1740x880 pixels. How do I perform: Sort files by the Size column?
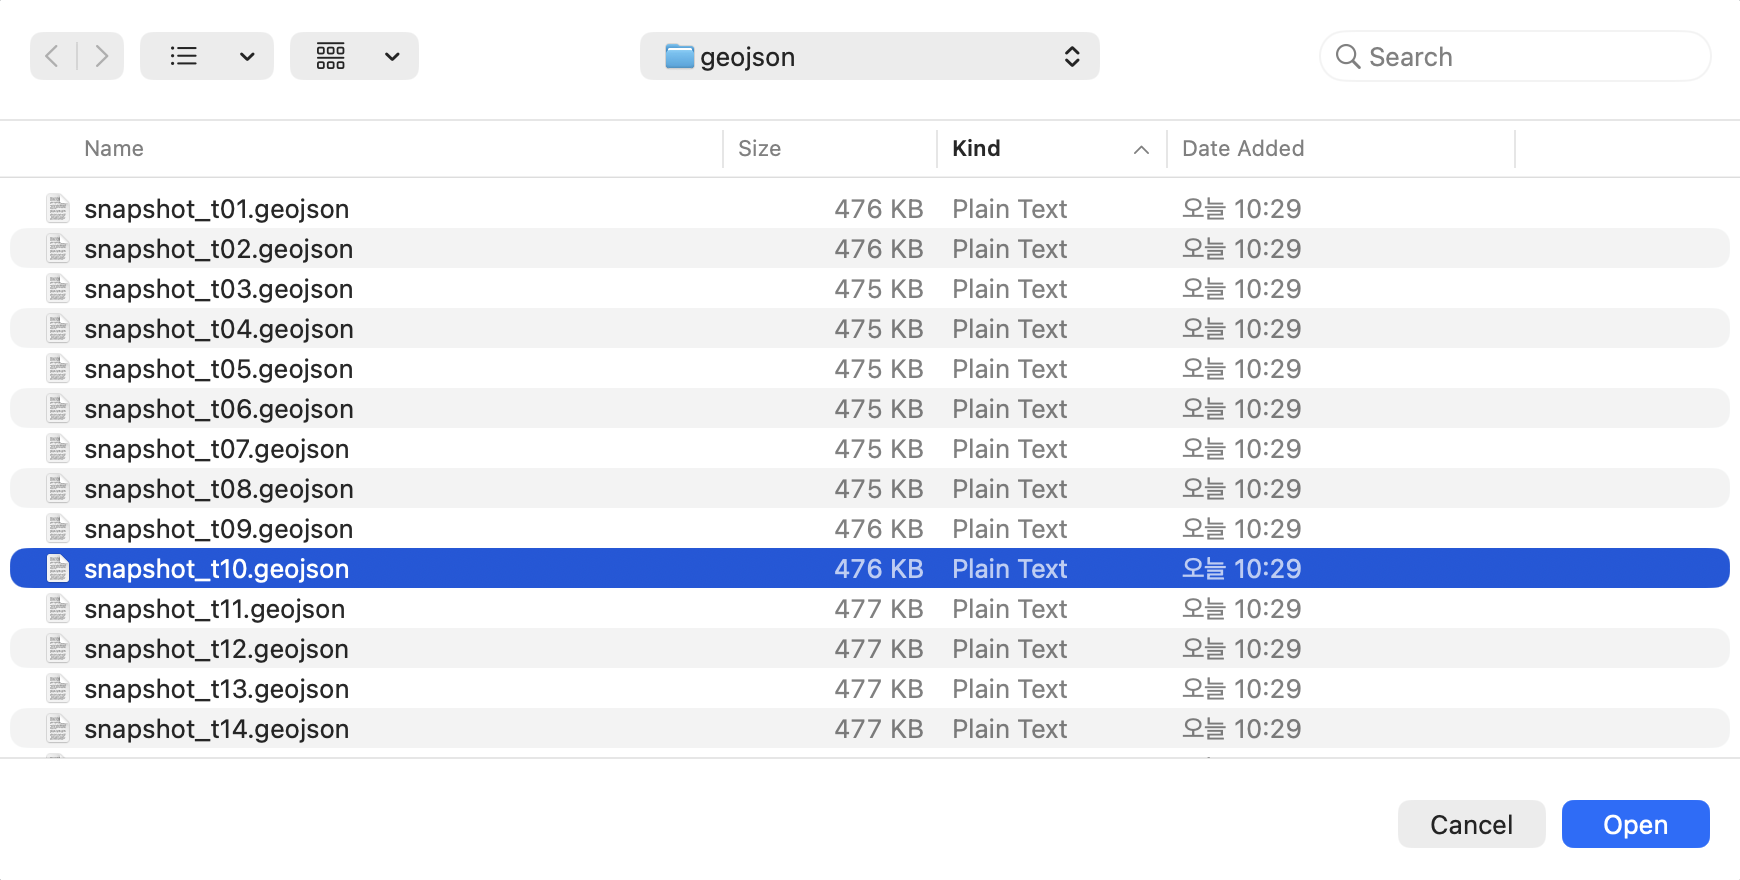(759, 148)
